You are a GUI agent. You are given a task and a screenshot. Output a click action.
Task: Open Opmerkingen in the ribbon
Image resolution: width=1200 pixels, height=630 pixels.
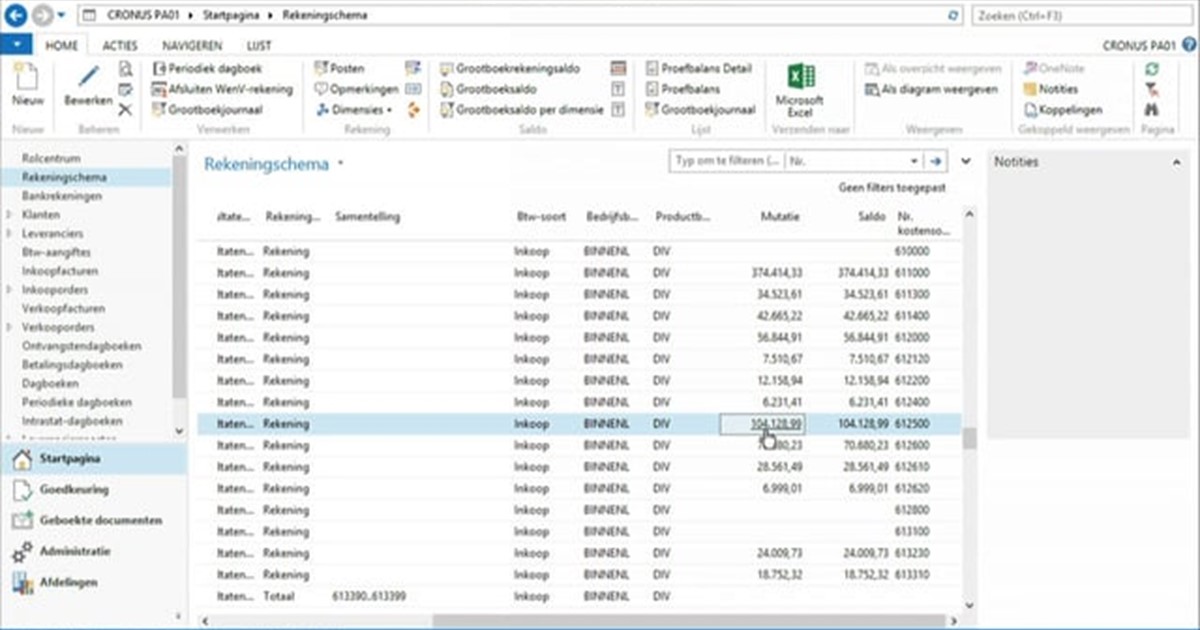[x=356, y=89]
